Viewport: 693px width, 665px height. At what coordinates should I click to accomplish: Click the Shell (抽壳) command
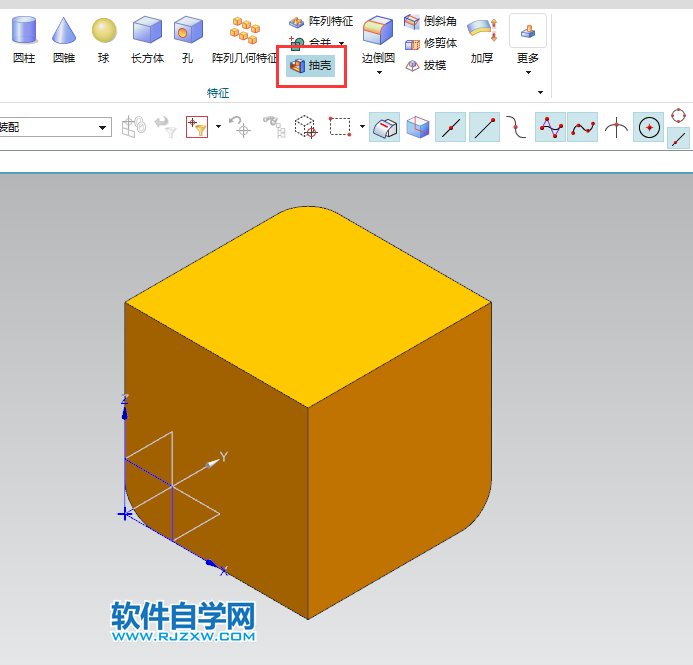pos(311,65)
